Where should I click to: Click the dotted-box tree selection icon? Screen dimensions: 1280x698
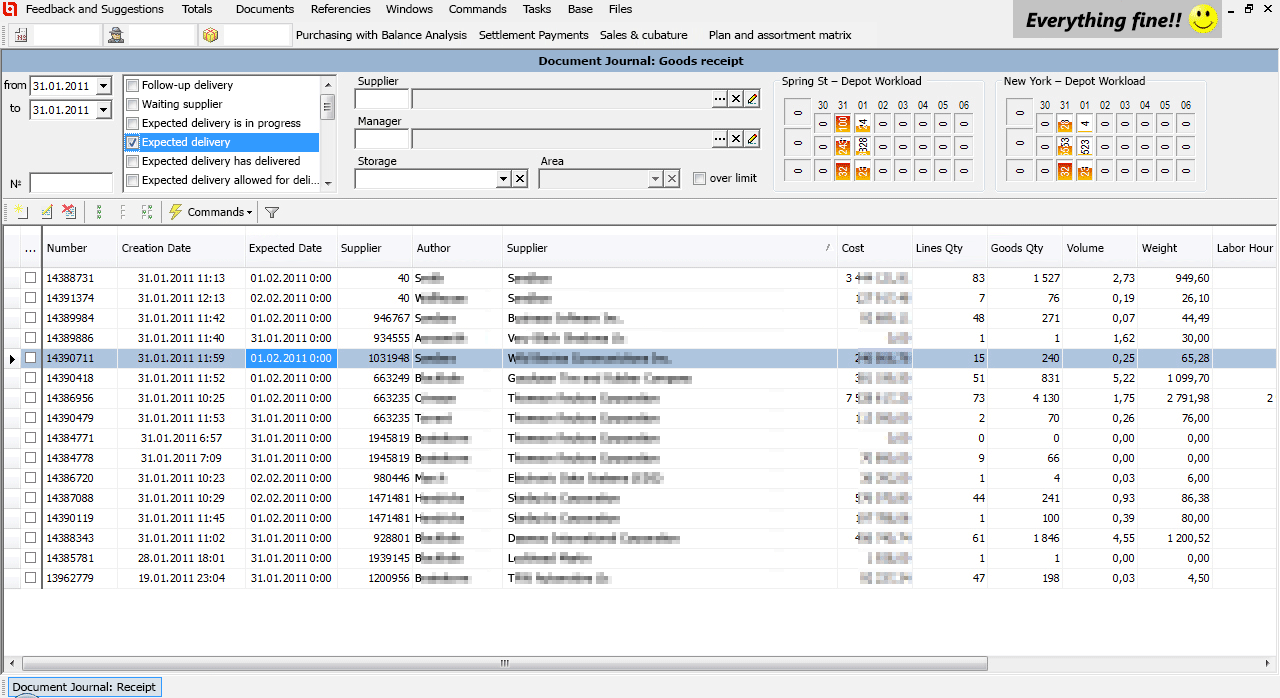click(147, 212)
